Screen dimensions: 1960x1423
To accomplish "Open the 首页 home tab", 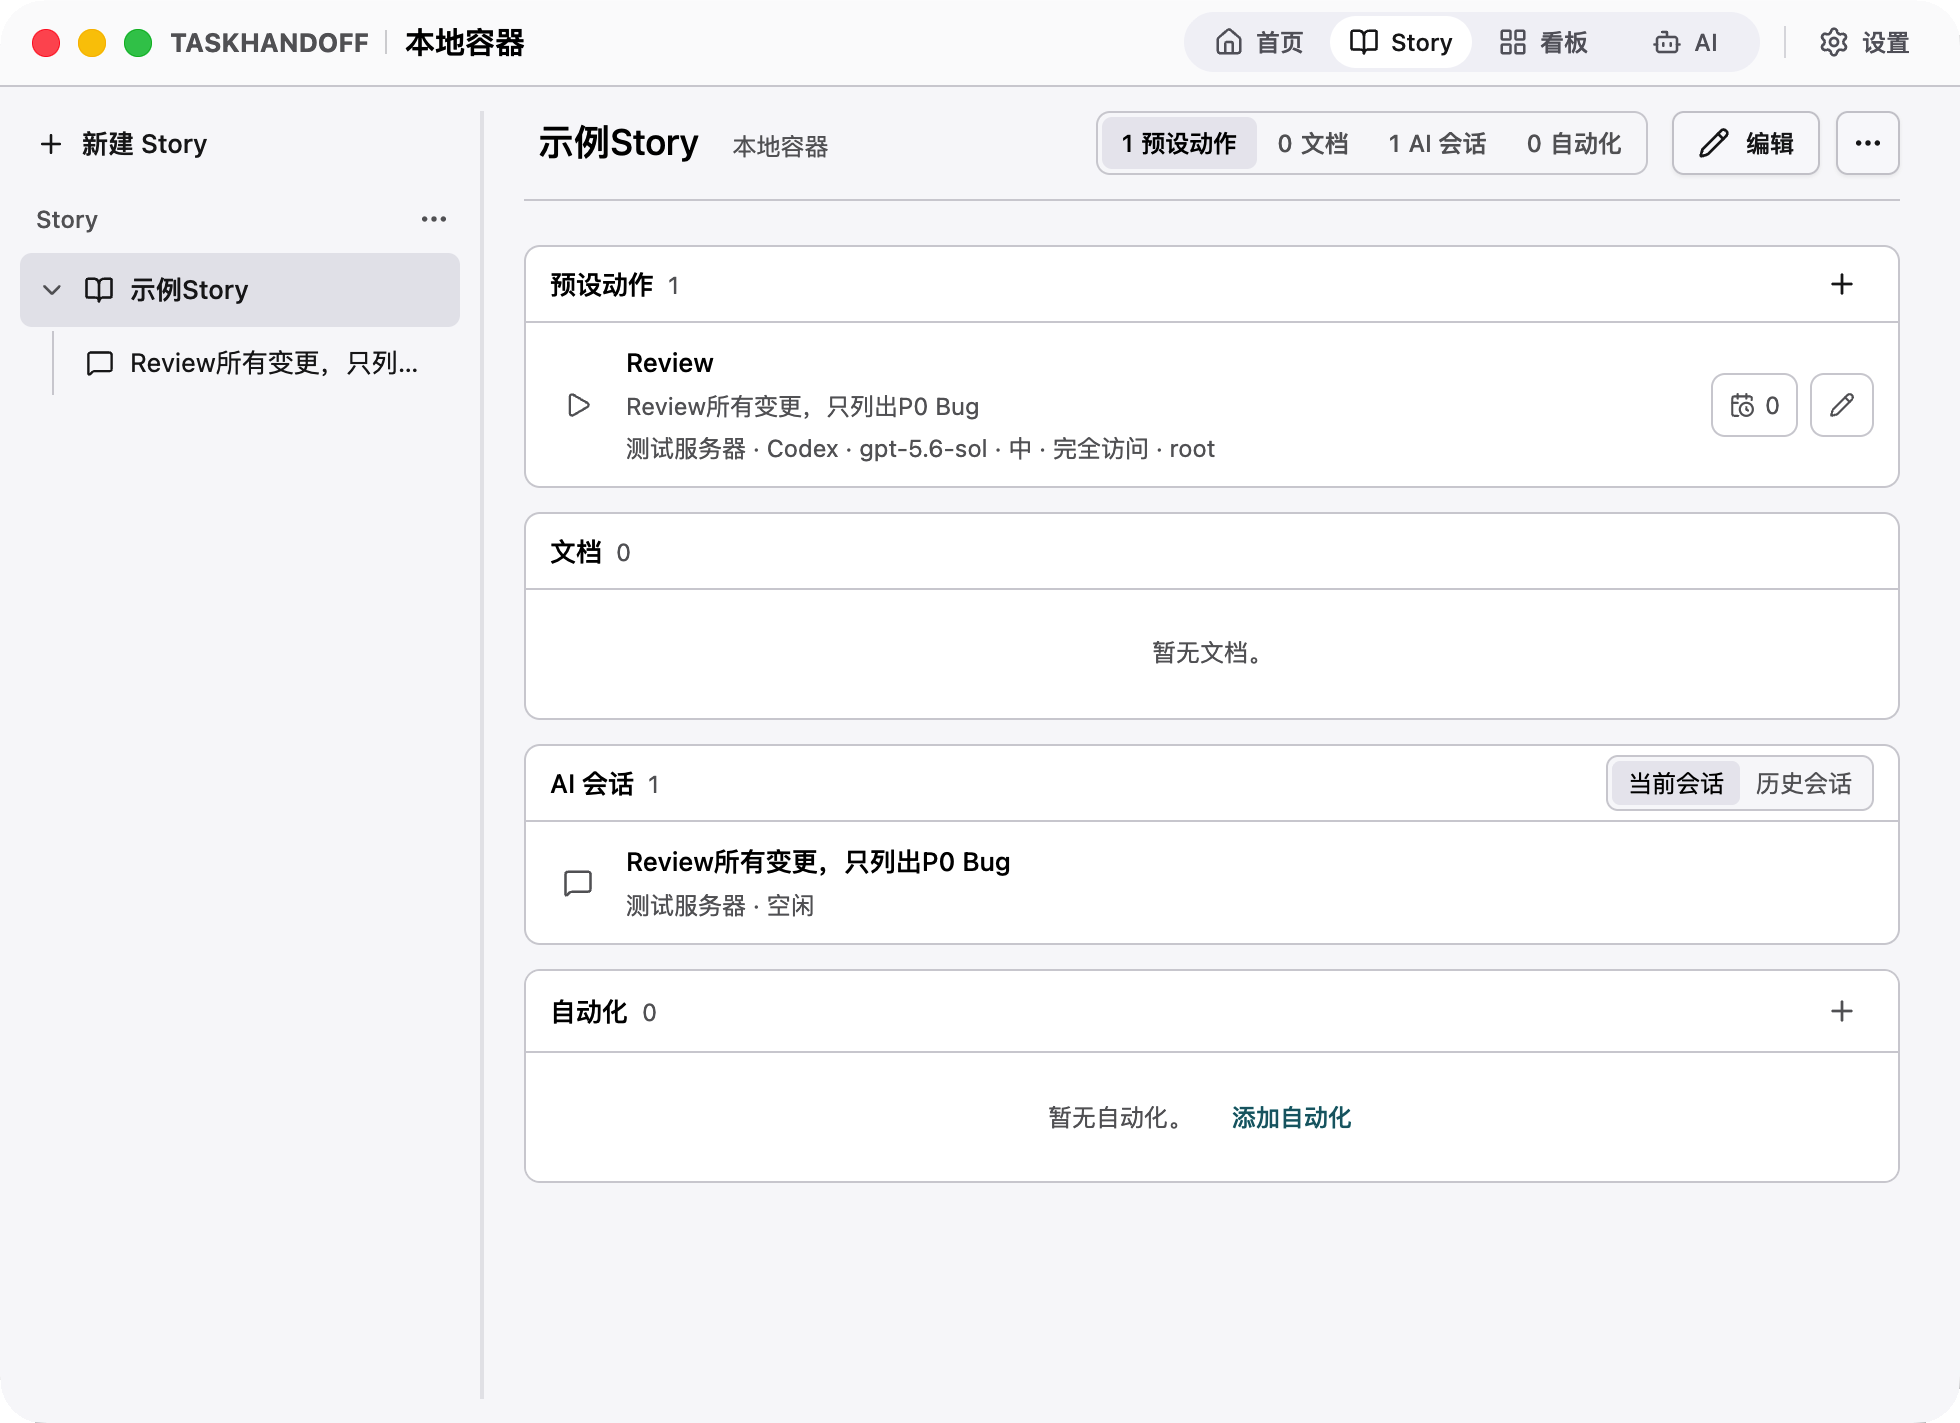I will point(1259,42).
